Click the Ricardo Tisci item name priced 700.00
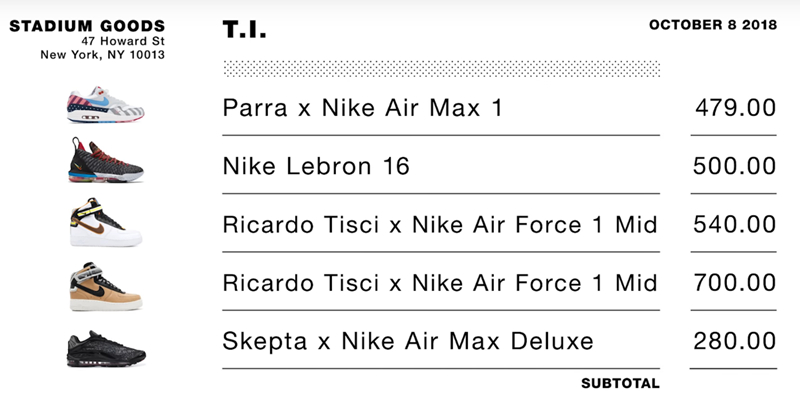The width and height of the screenshot is (800, 405). click(439, 283)
